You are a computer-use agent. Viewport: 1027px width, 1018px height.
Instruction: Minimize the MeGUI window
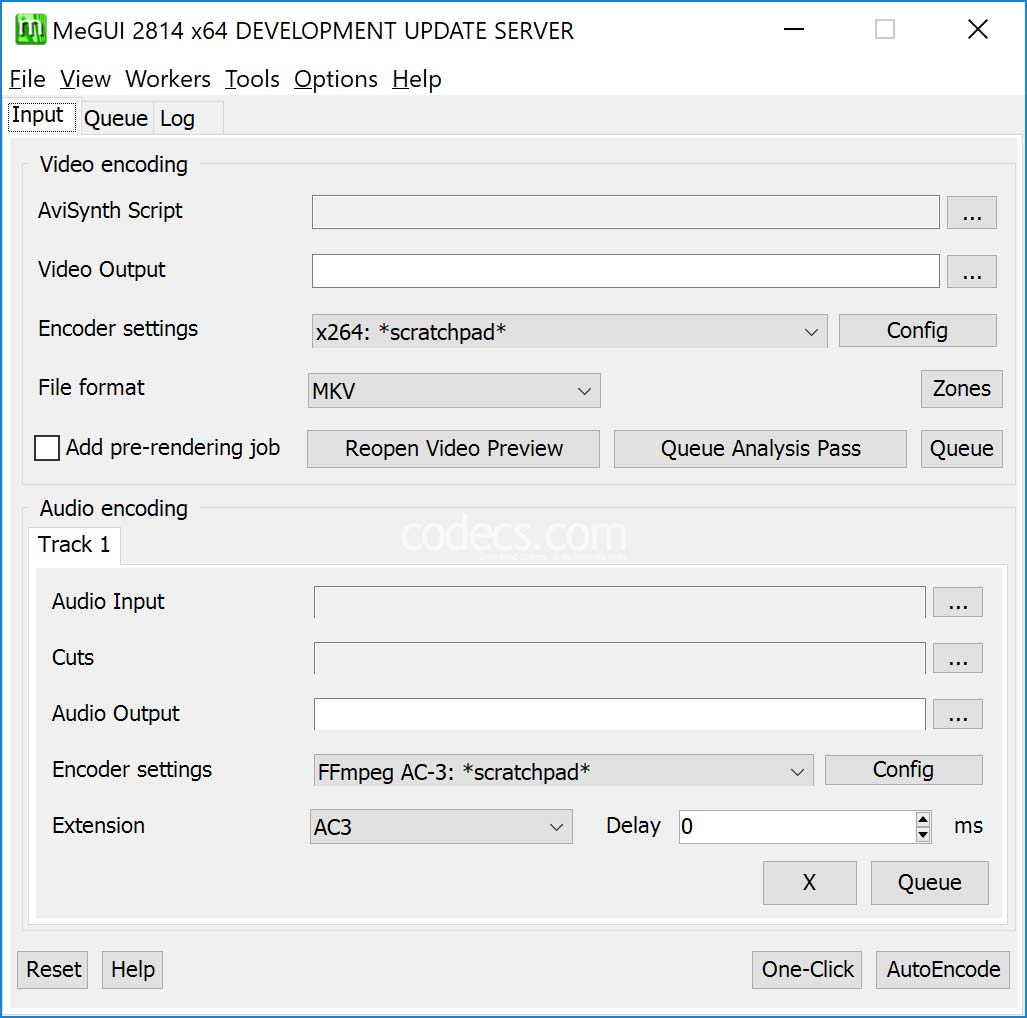click(x=794, y=29)
